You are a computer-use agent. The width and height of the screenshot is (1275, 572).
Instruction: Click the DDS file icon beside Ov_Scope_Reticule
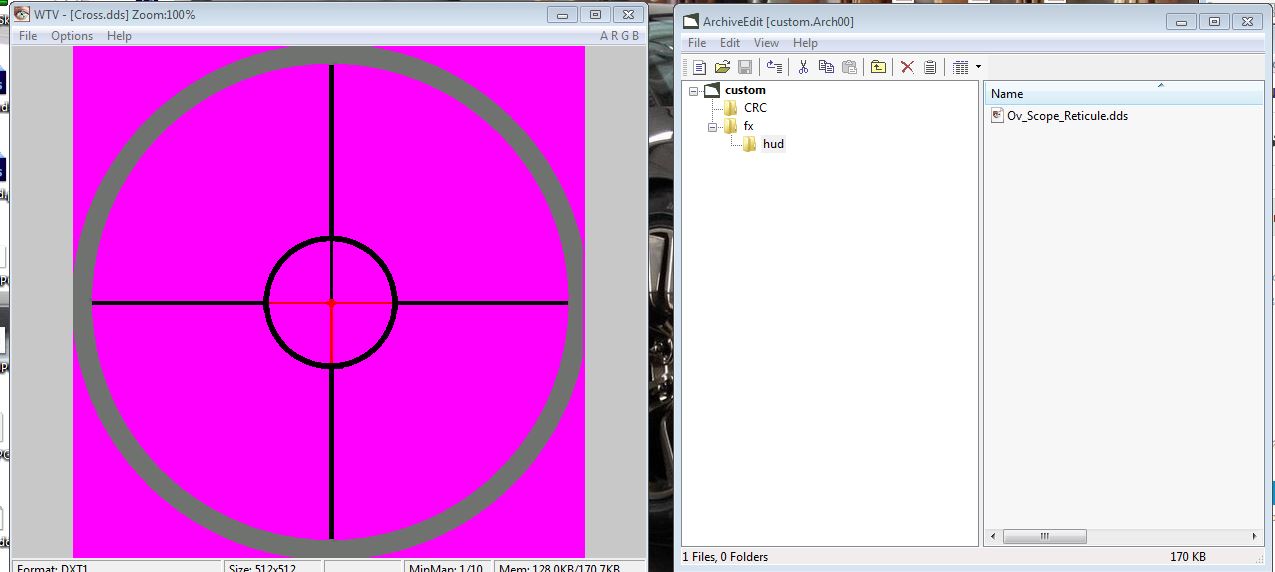(x=997, y=115)
